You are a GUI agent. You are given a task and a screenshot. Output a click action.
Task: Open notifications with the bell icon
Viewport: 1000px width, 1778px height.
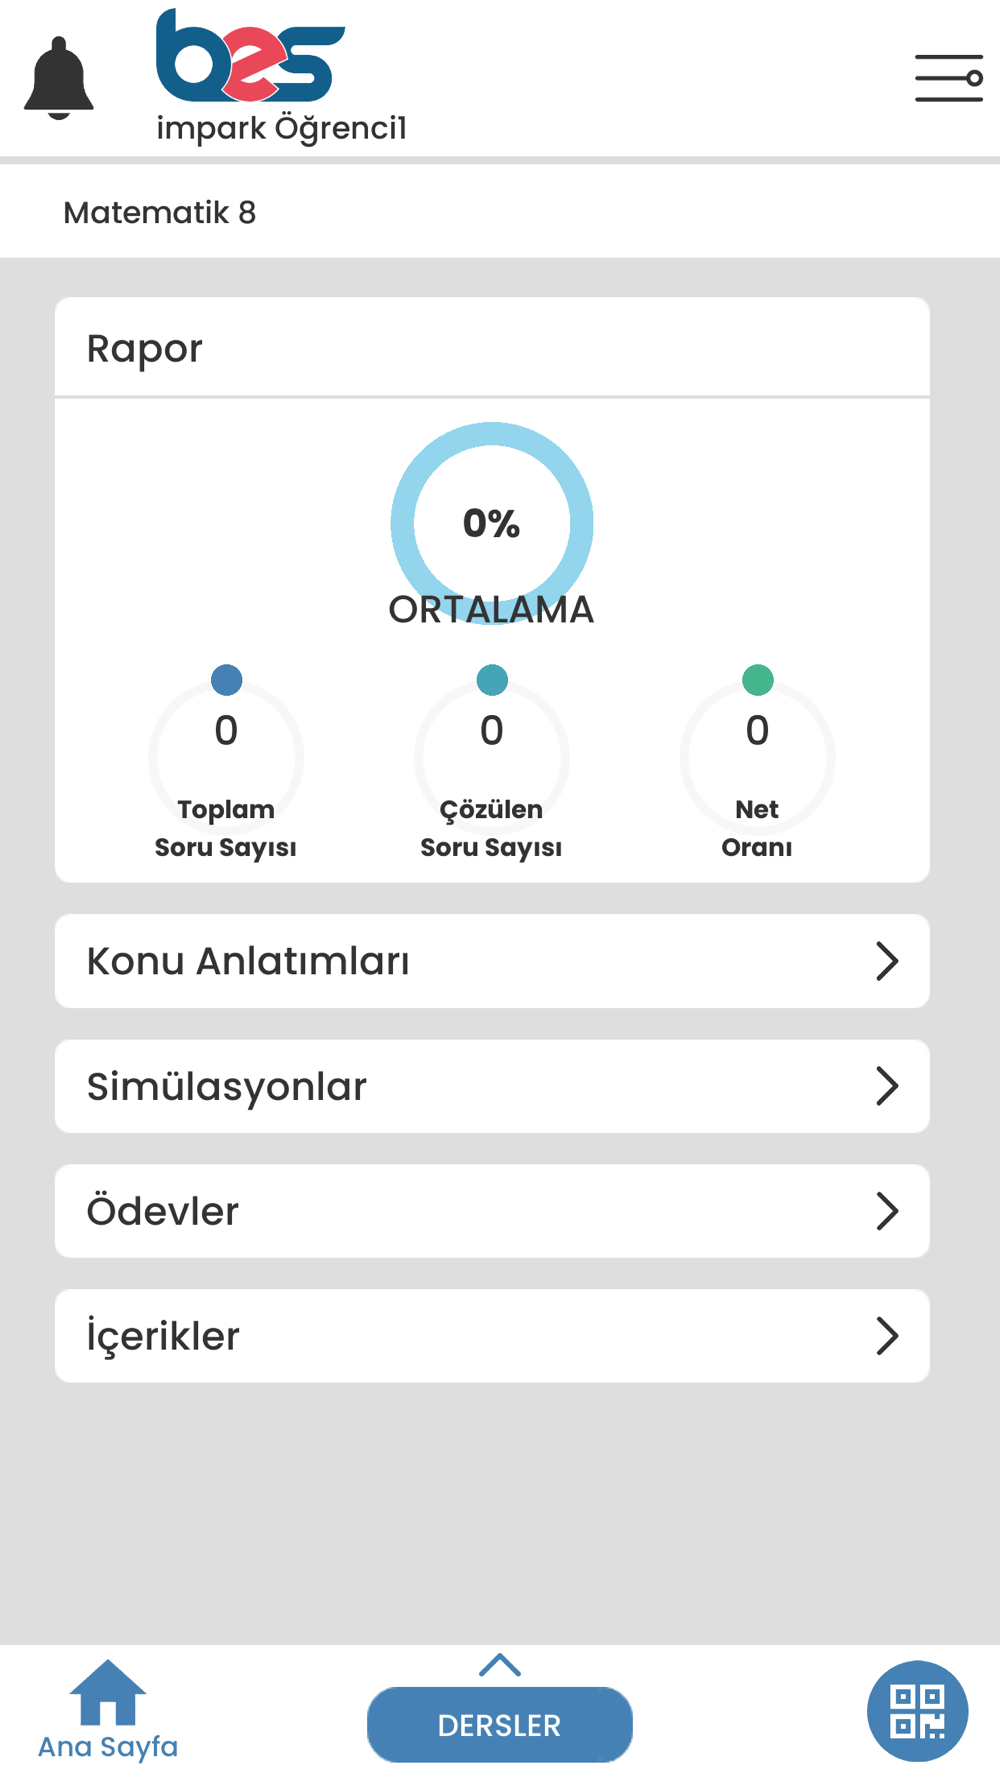[x=59, y=78]
